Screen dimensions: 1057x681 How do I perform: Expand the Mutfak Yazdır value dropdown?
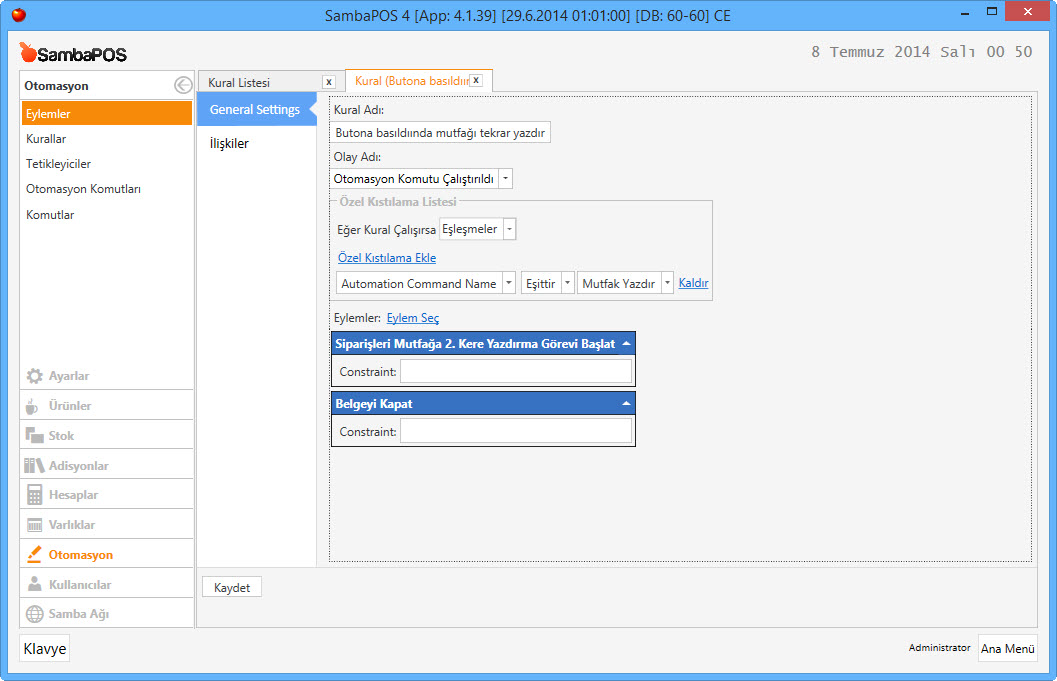[667, 284]
